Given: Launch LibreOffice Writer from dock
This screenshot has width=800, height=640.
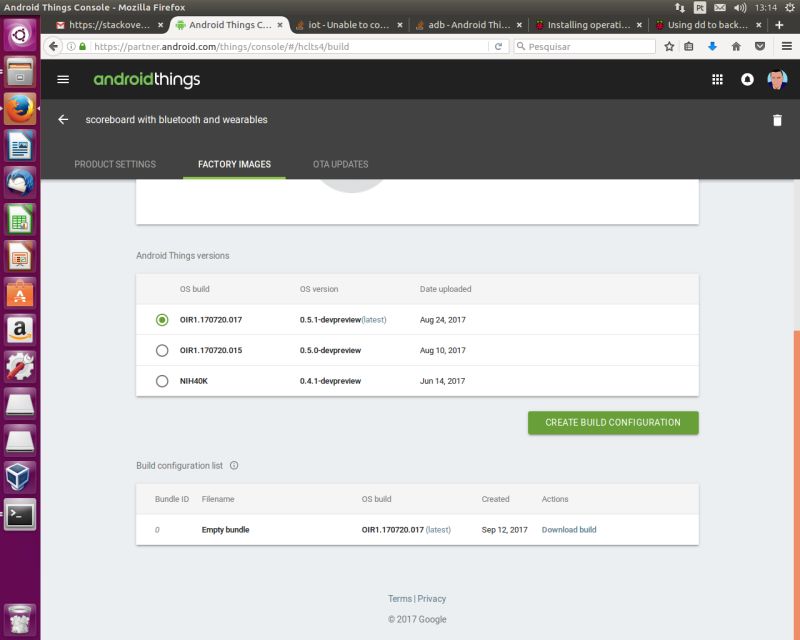Looking at the screenshot, I should [20, 145].
